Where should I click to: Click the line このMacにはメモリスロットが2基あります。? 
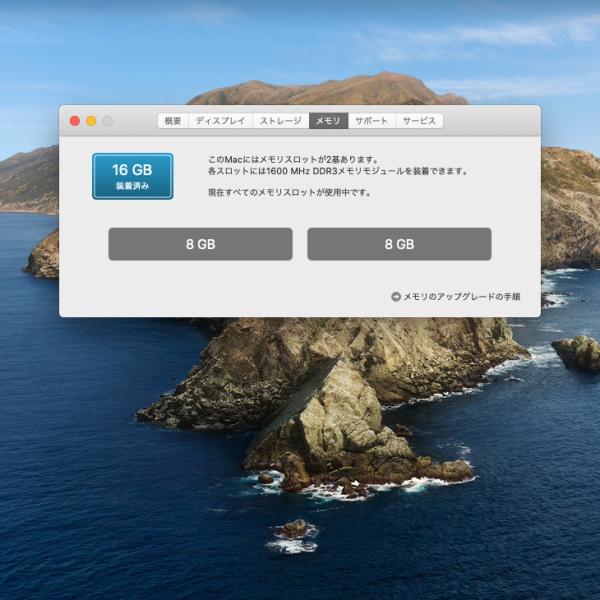pos(293,159)
